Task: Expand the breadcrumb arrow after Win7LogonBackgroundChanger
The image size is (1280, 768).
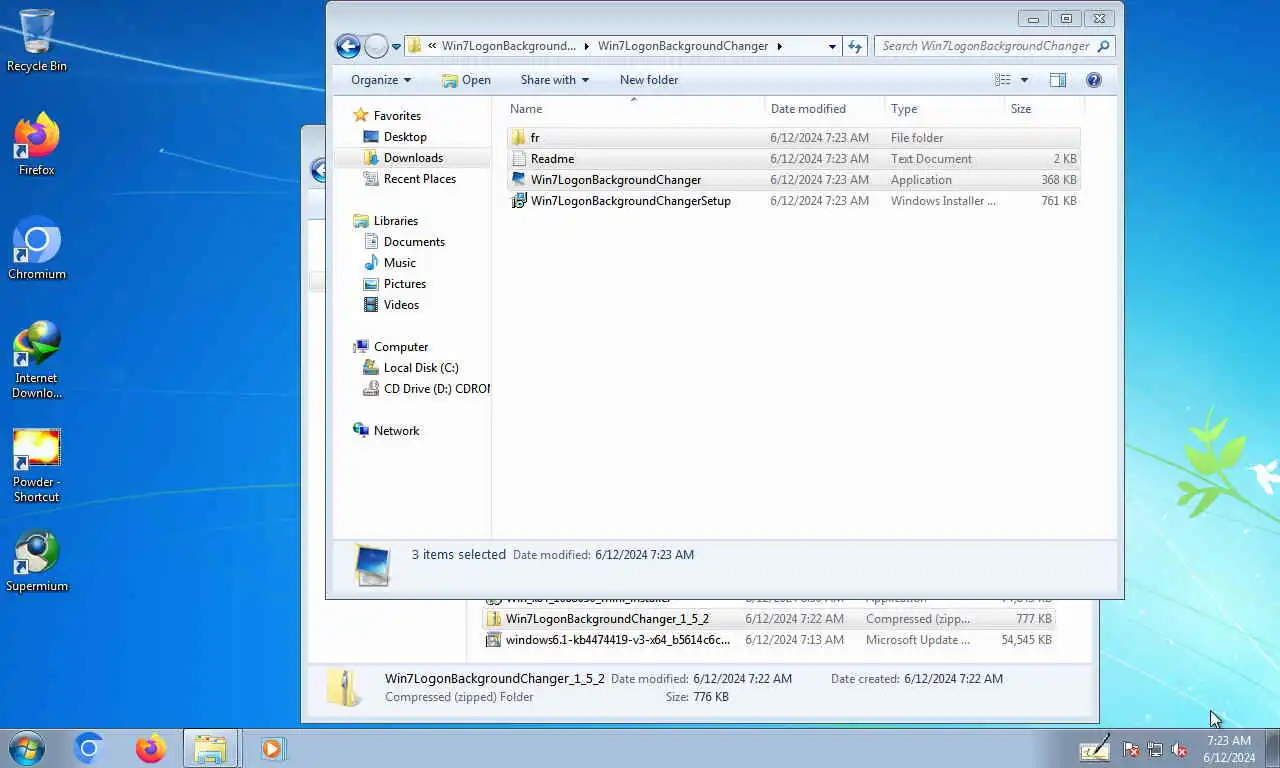Action: pos(780,46)
